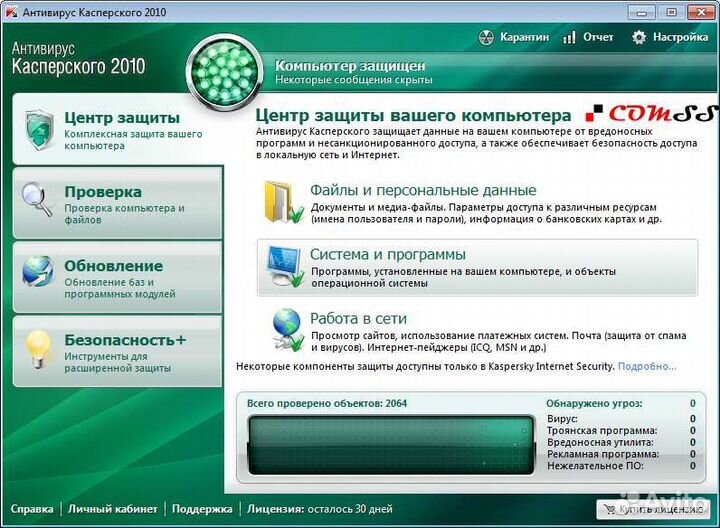Open the Отчет report
Image resolution: width=720 pixels, height=528 pixels.
click(598, 37)
